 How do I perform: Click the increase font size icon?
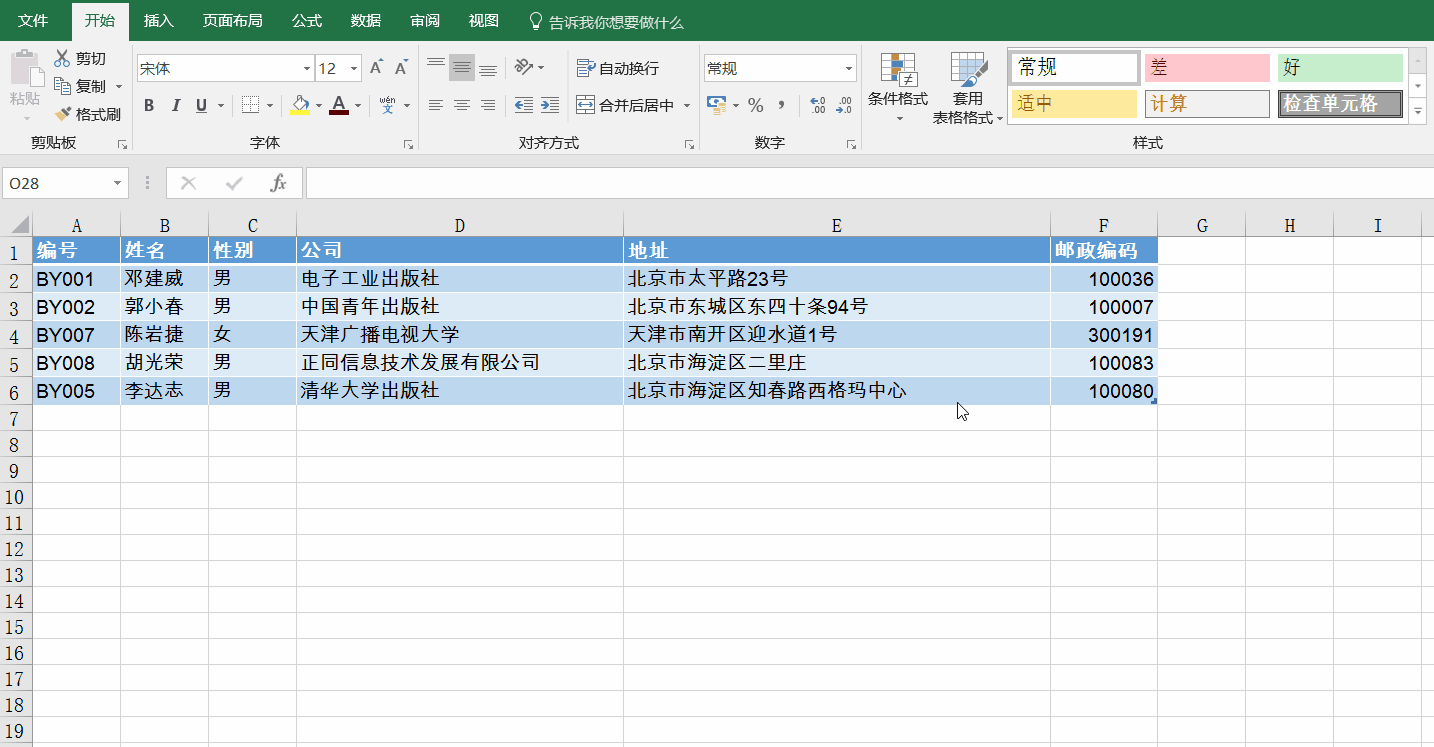pos(376,68)
